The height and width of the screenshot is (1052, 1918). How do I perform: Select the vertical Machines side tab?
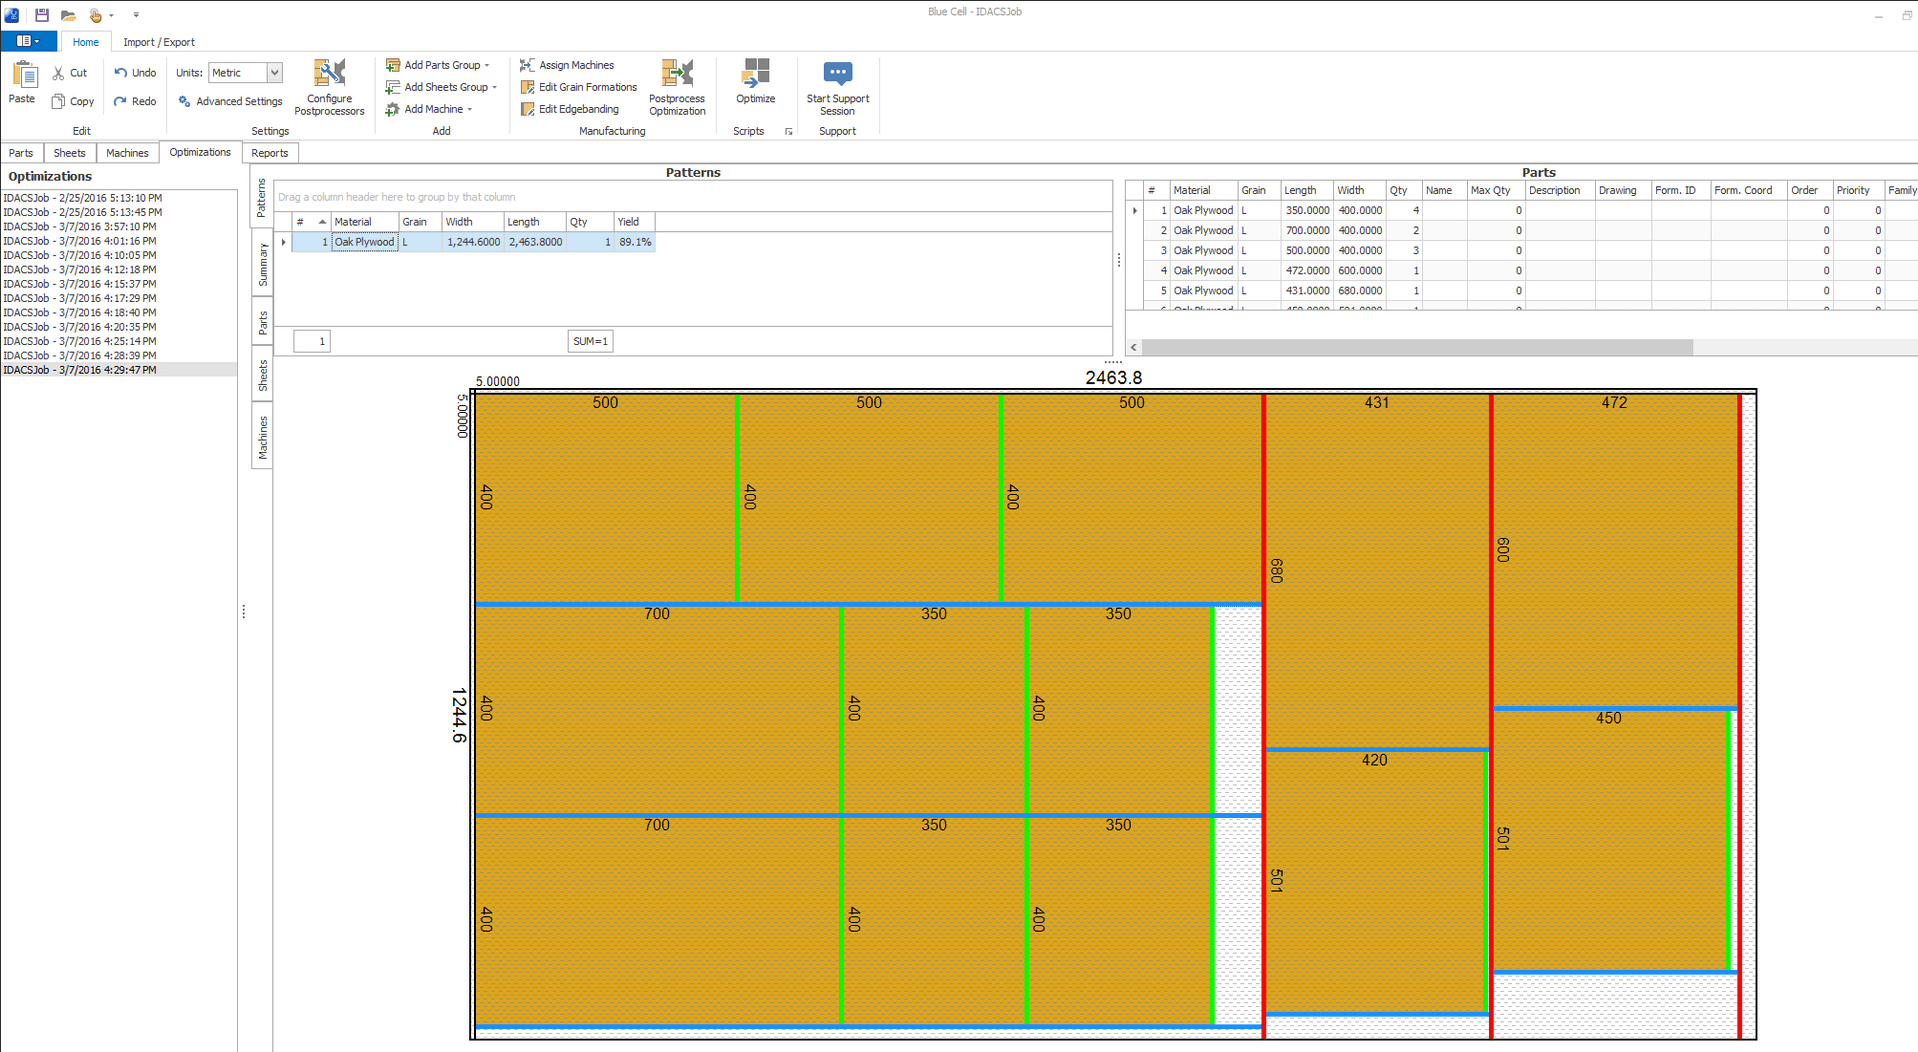(262, 437)
